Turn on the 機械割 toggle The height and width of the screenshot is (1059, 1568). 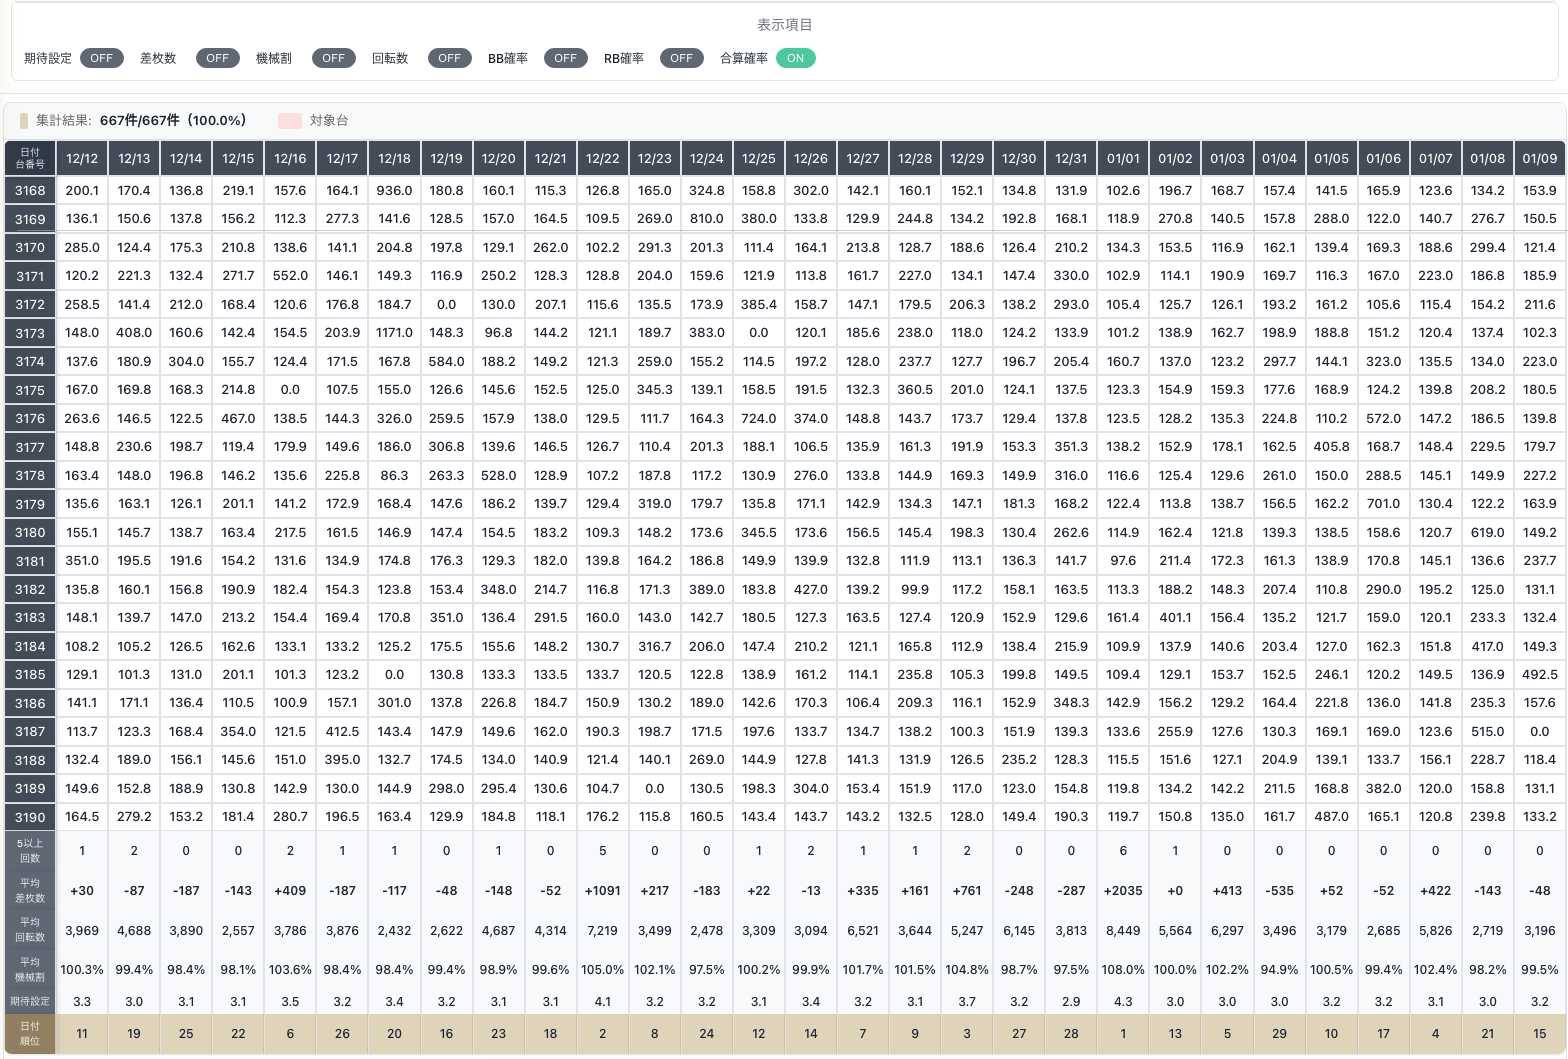click(333, 58)
